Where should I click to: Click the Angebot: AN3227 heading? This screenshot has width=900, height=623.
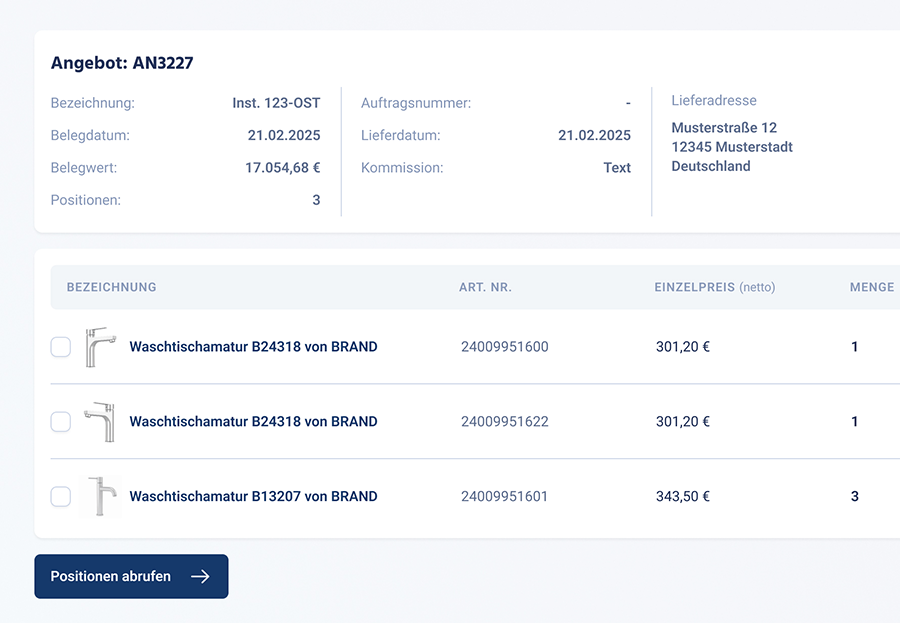(x=122, y=63)
